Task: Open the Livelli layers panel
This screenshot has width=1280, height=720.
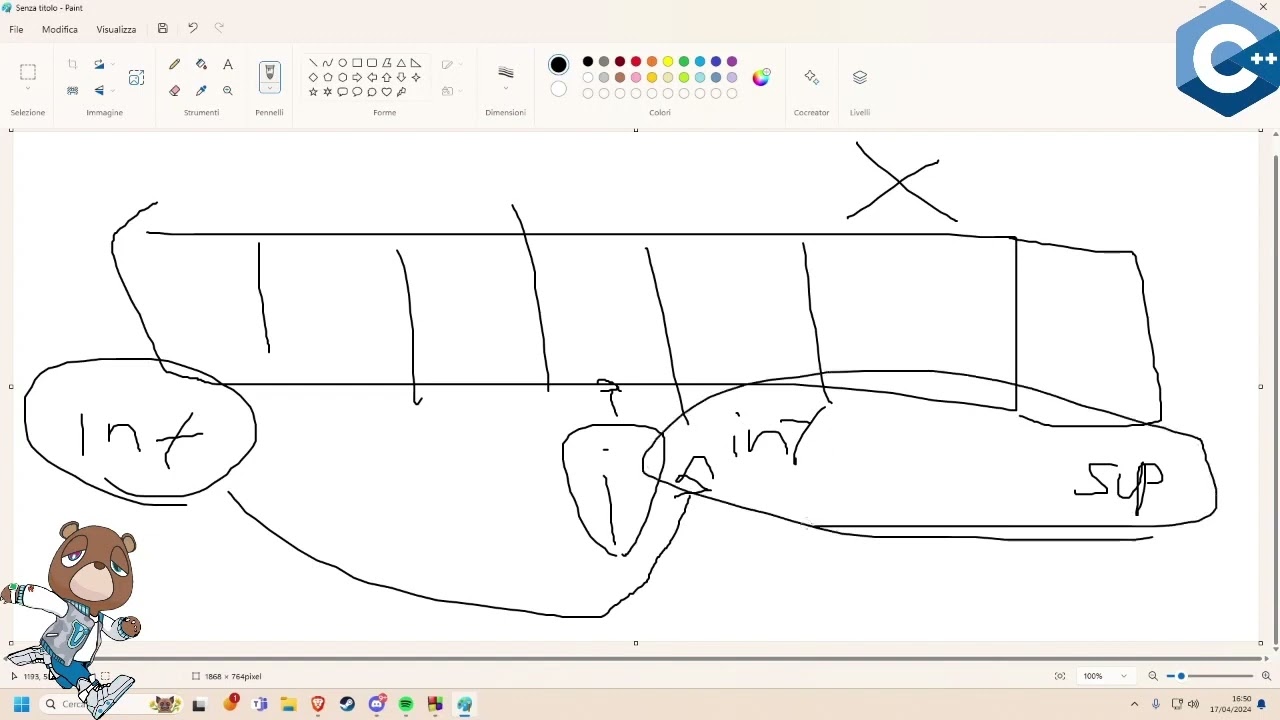Action: click(x=860, y=77)
